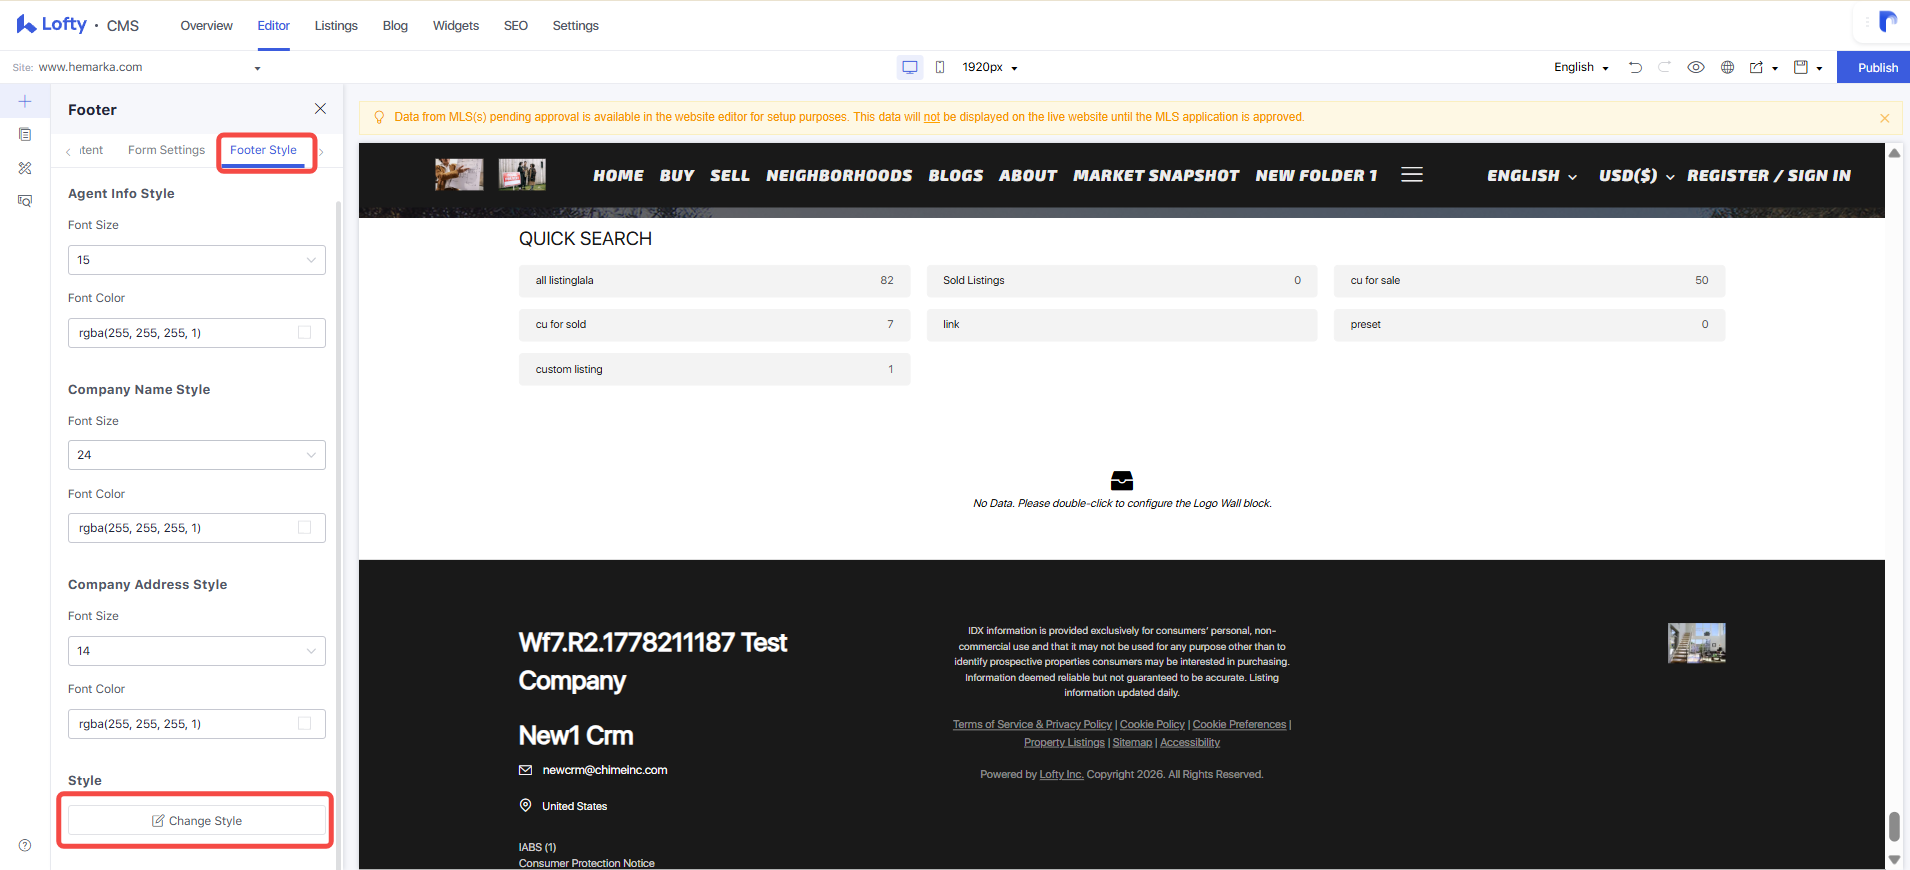
Task: Open the SEO menu
Action: pyautogui.click(x=516, y=25)
